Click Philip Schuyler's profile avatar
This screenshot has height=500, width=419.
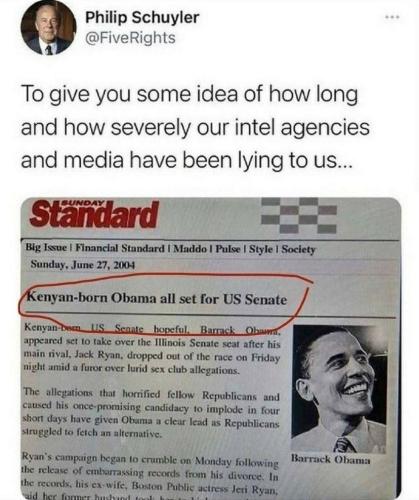(x=48, y=28)
